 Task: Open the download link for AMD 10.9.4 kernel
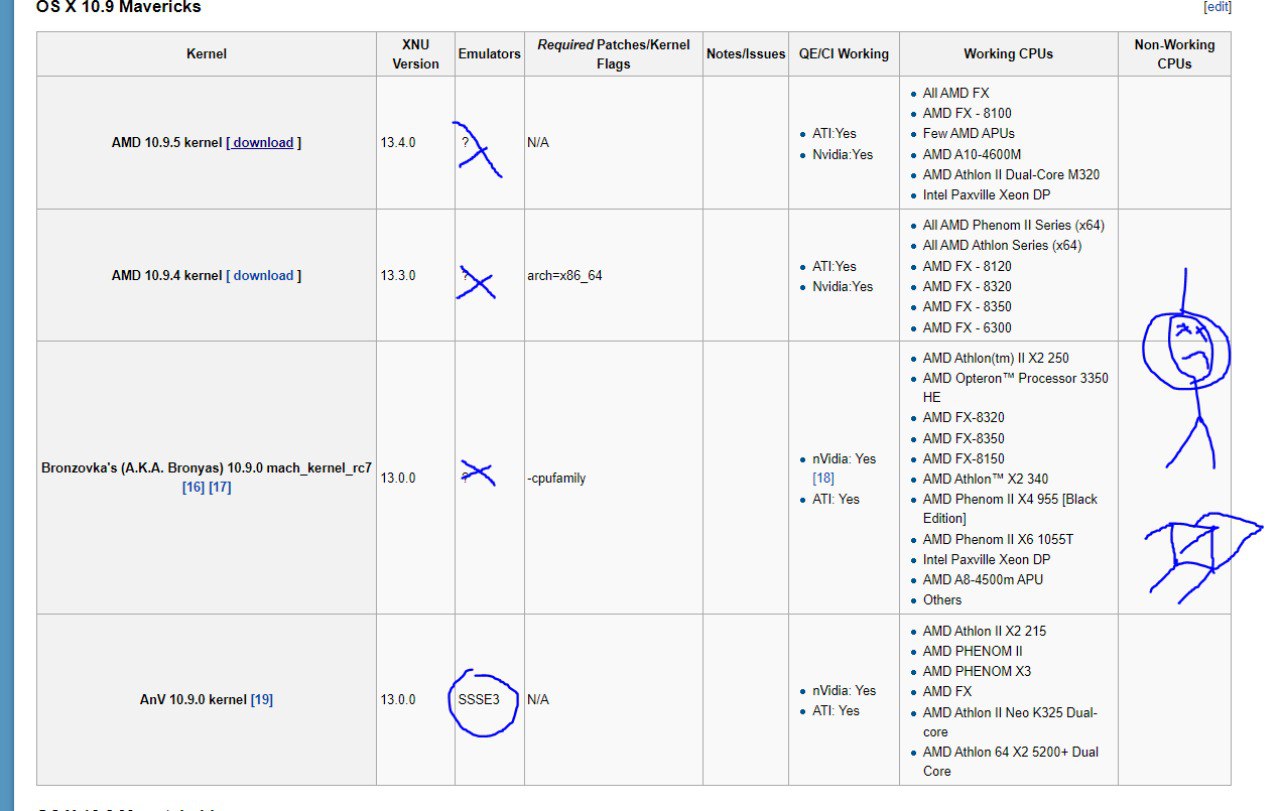point(264,275)
